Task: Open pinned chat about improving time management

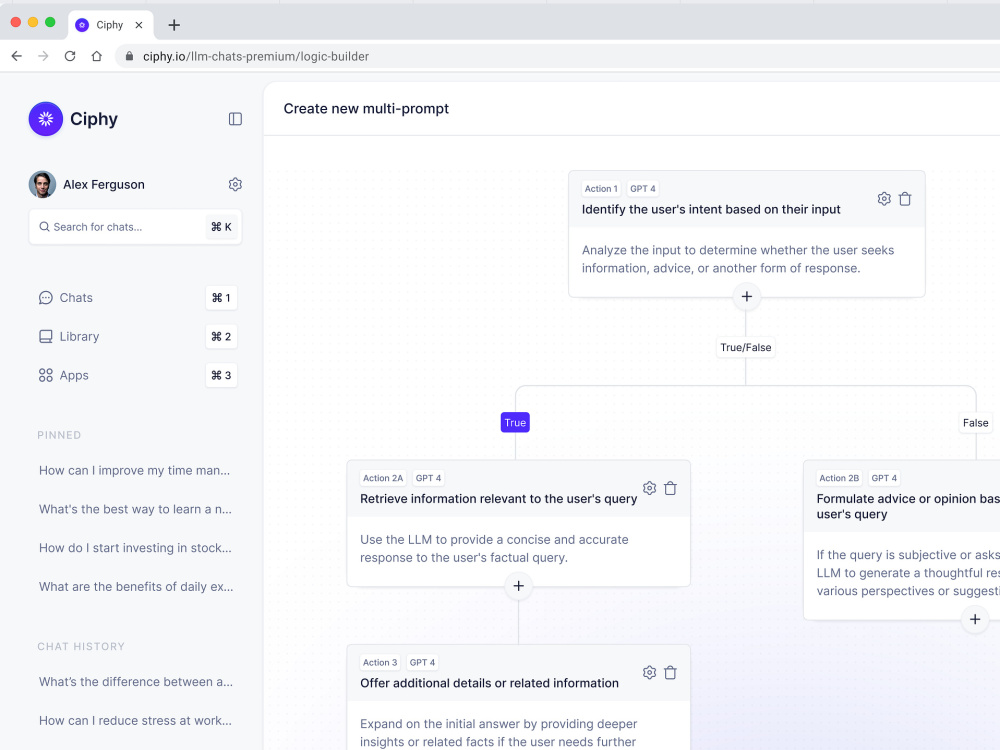Action: pos(135,471)
